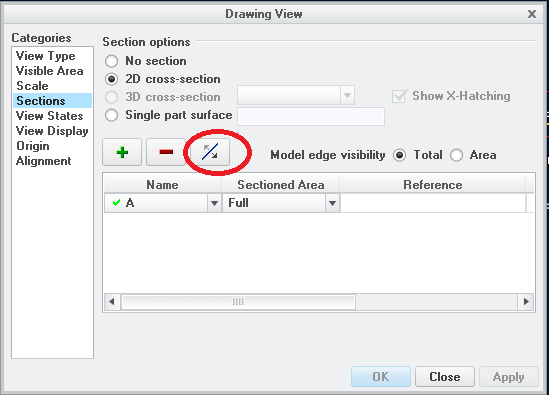Flip section direction with the arrows icon
Screen dimensions: 549x395
tap(210, 152)
